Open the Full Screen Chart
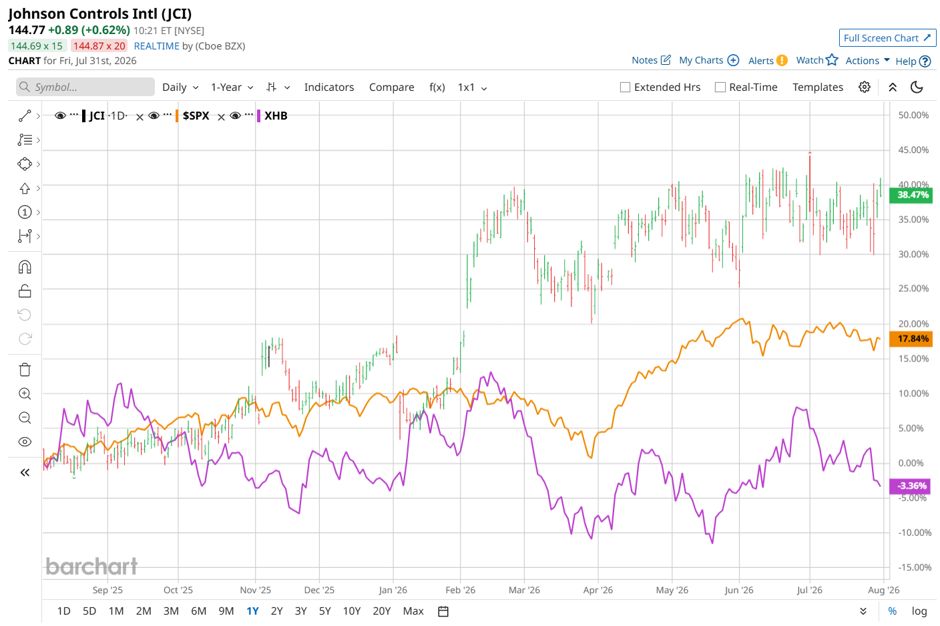 (x=887, y=38)
